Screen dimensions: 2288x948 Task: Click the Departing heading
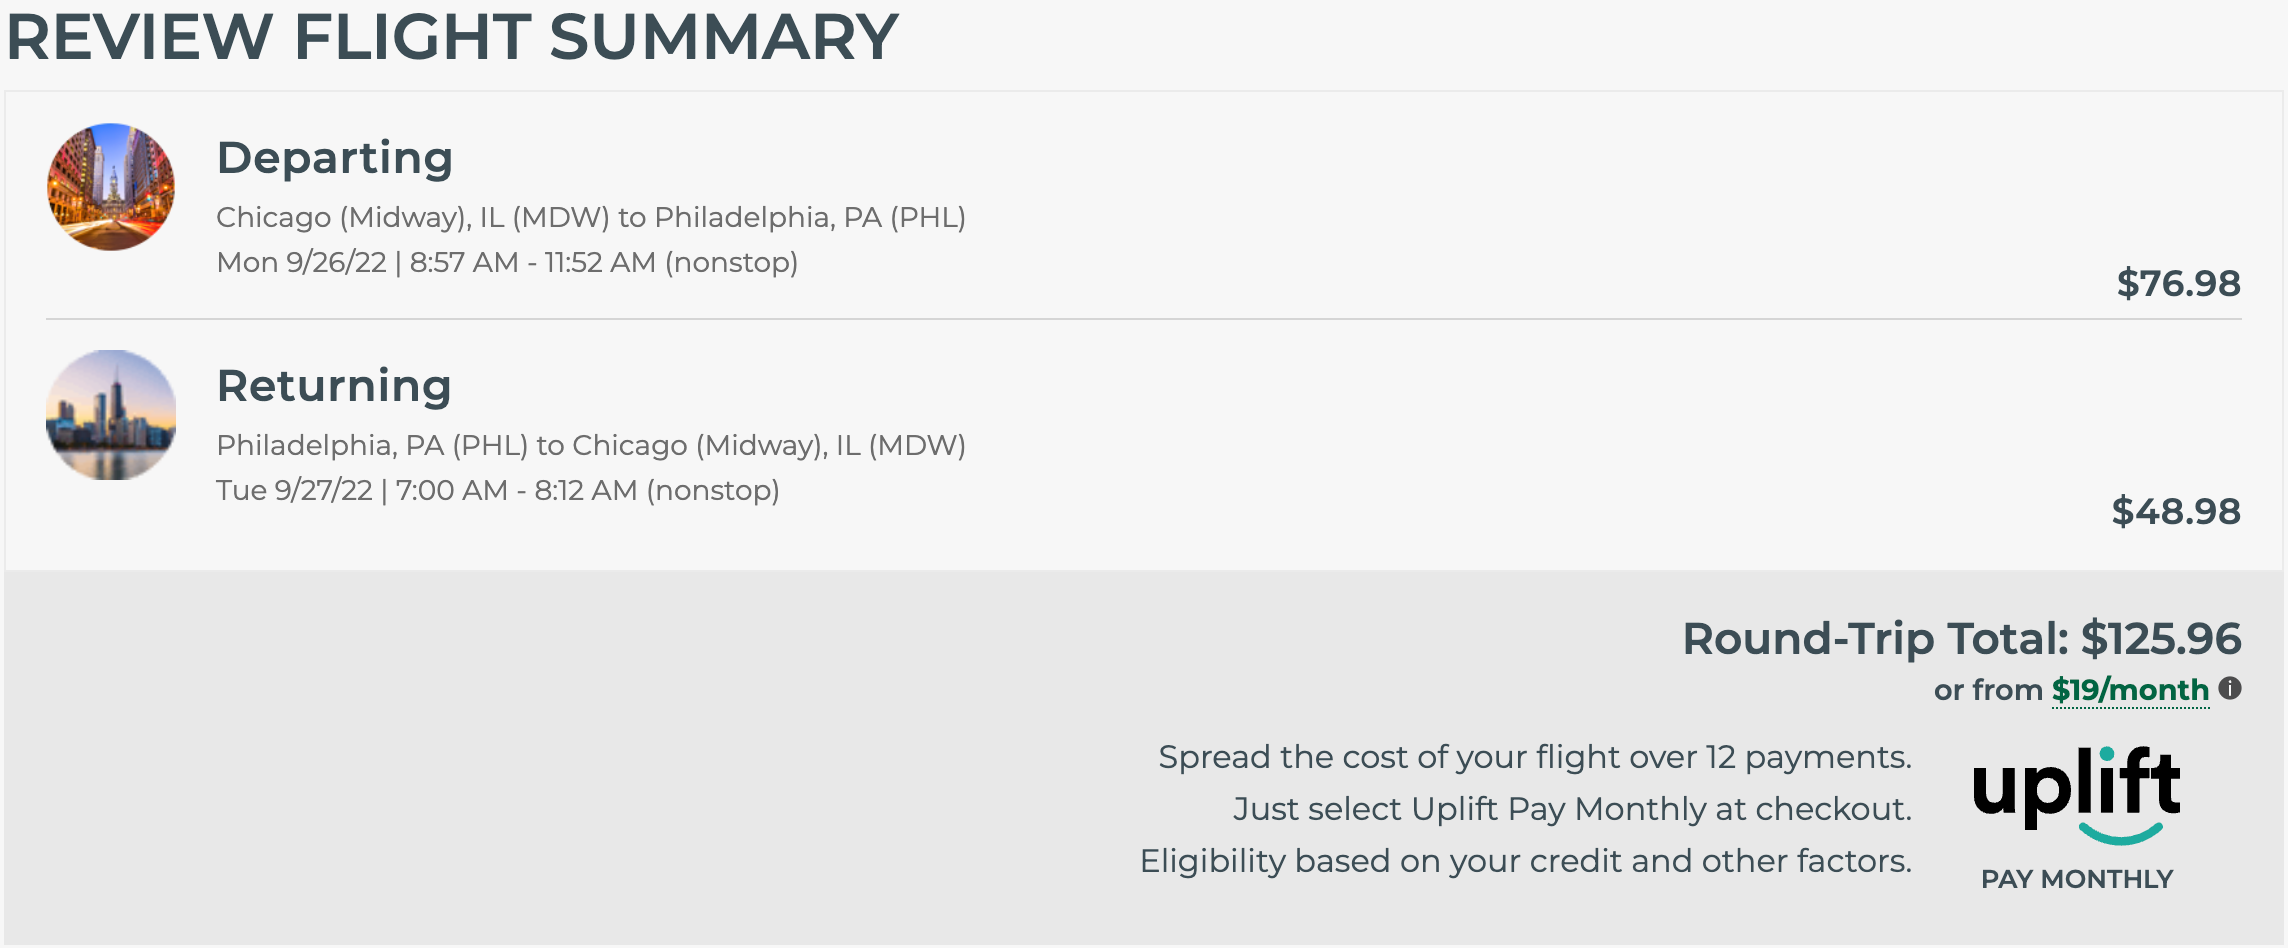(x=335, y=158)
